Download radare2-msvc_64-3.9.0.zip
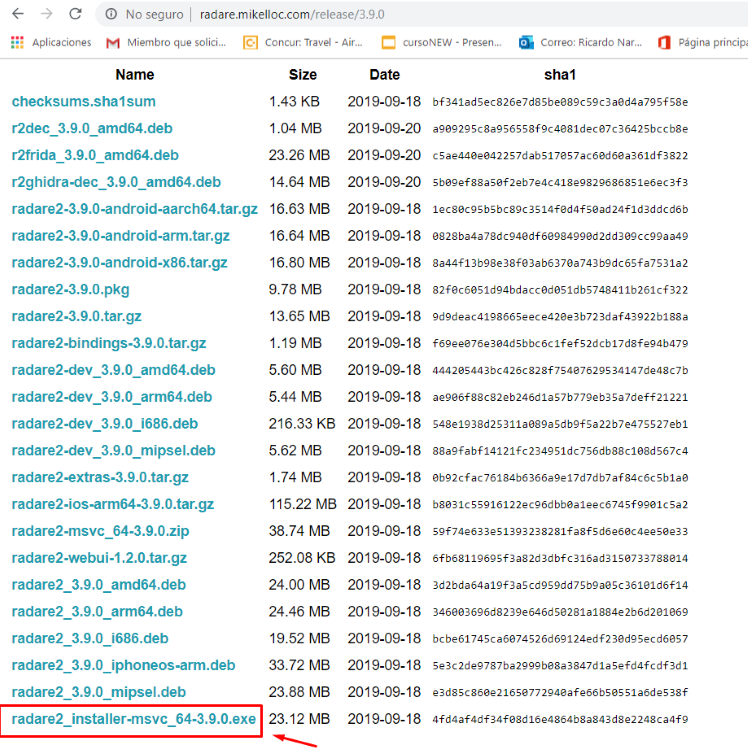The image size is (748, 750). pos(100,531)
